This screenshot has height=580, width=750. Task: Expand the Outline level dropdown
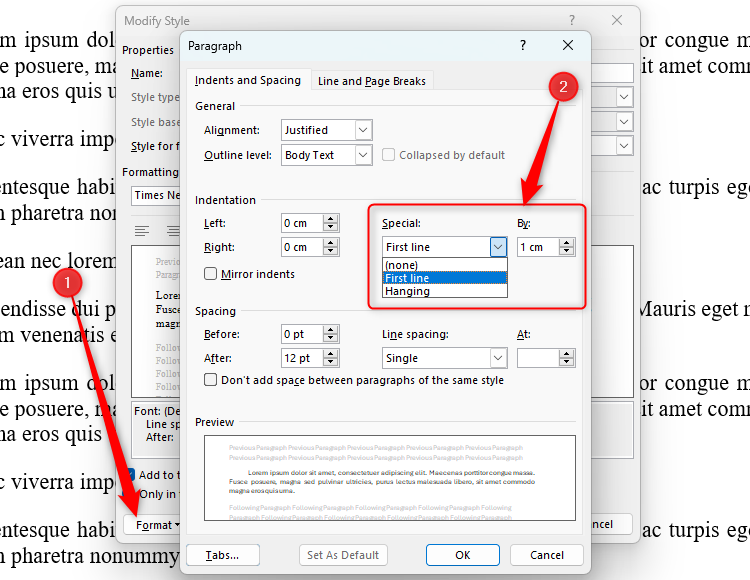[x=362, y=155]
